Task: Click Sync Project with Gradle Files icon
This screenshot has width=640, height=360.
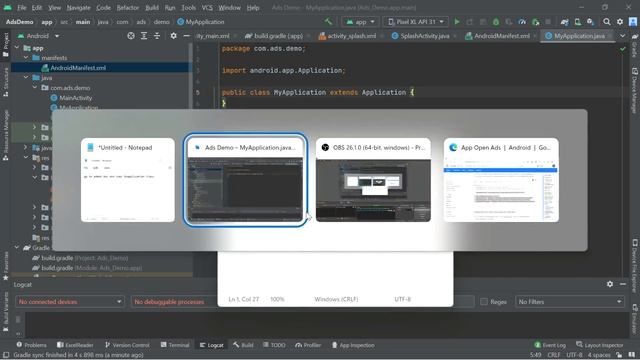Action: pyautogui.click(x=564, y=22)
